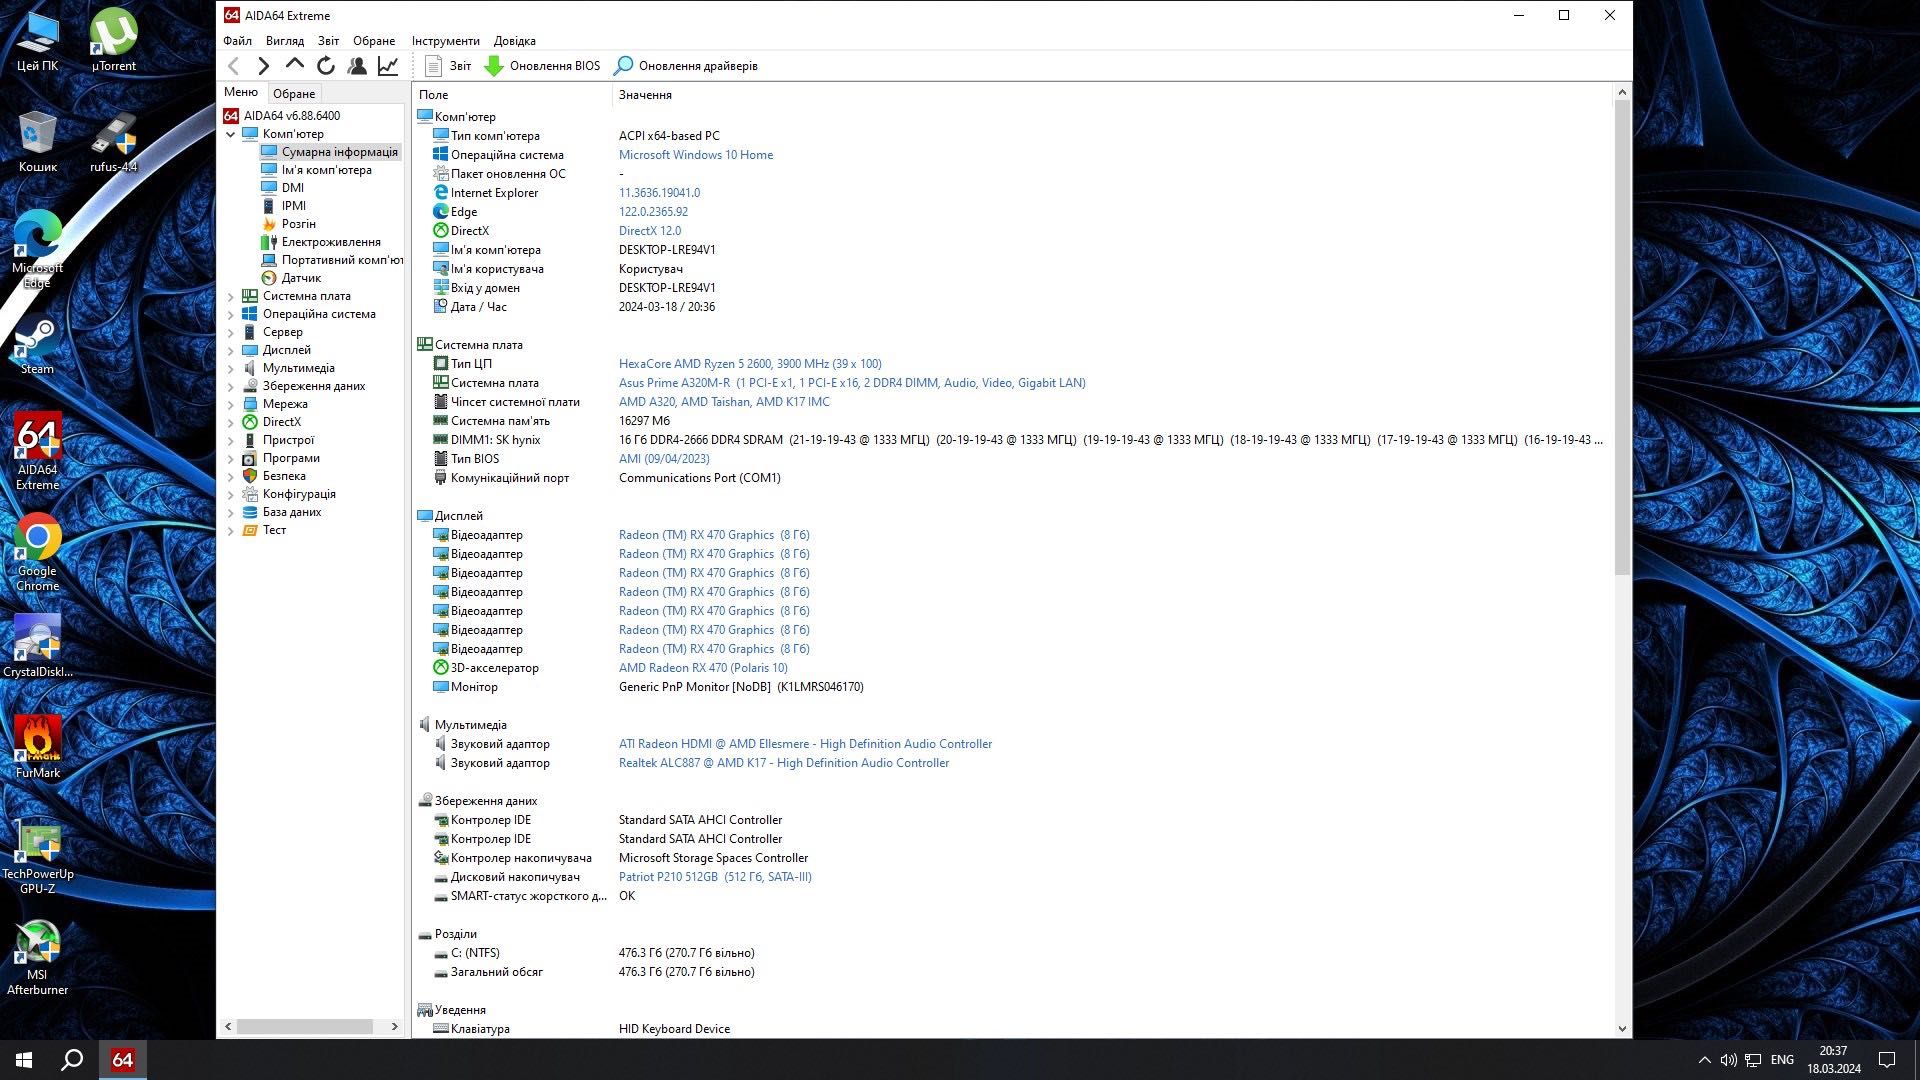This screenshot has width=1920, height=1080.
Task: Click the AMD Radeon RX 470 3D-акселератор link
Action: [x=703, y=667]
